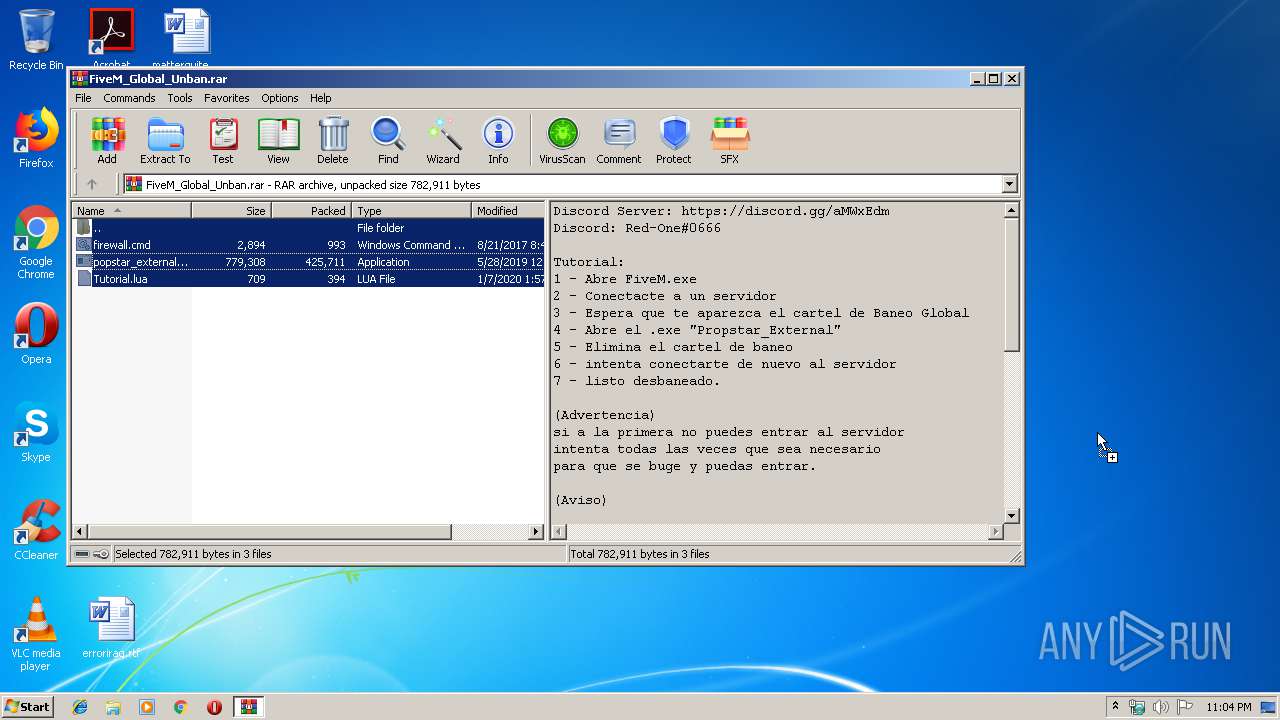Select the popstar_external application file
Image resolution: width=1280 pixels, height=720 pixels.
[x=308, y=262]
